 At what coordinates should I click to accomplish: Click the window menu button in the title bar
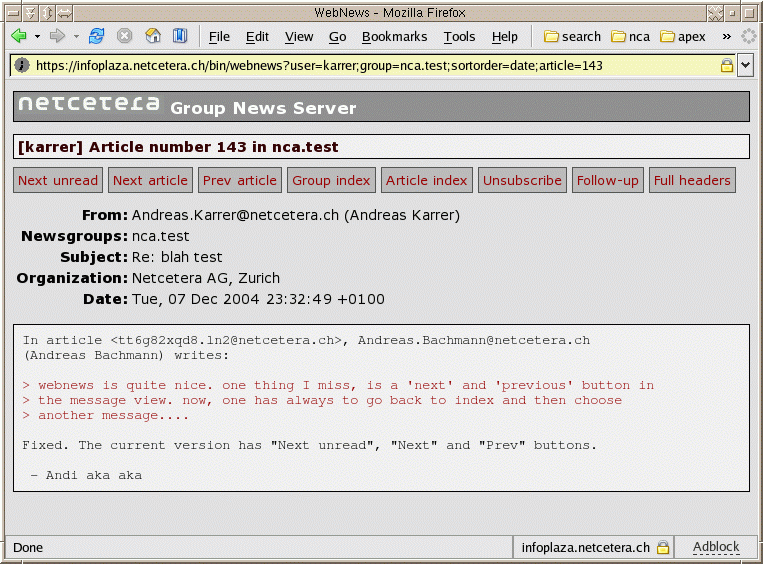(14, 13)
